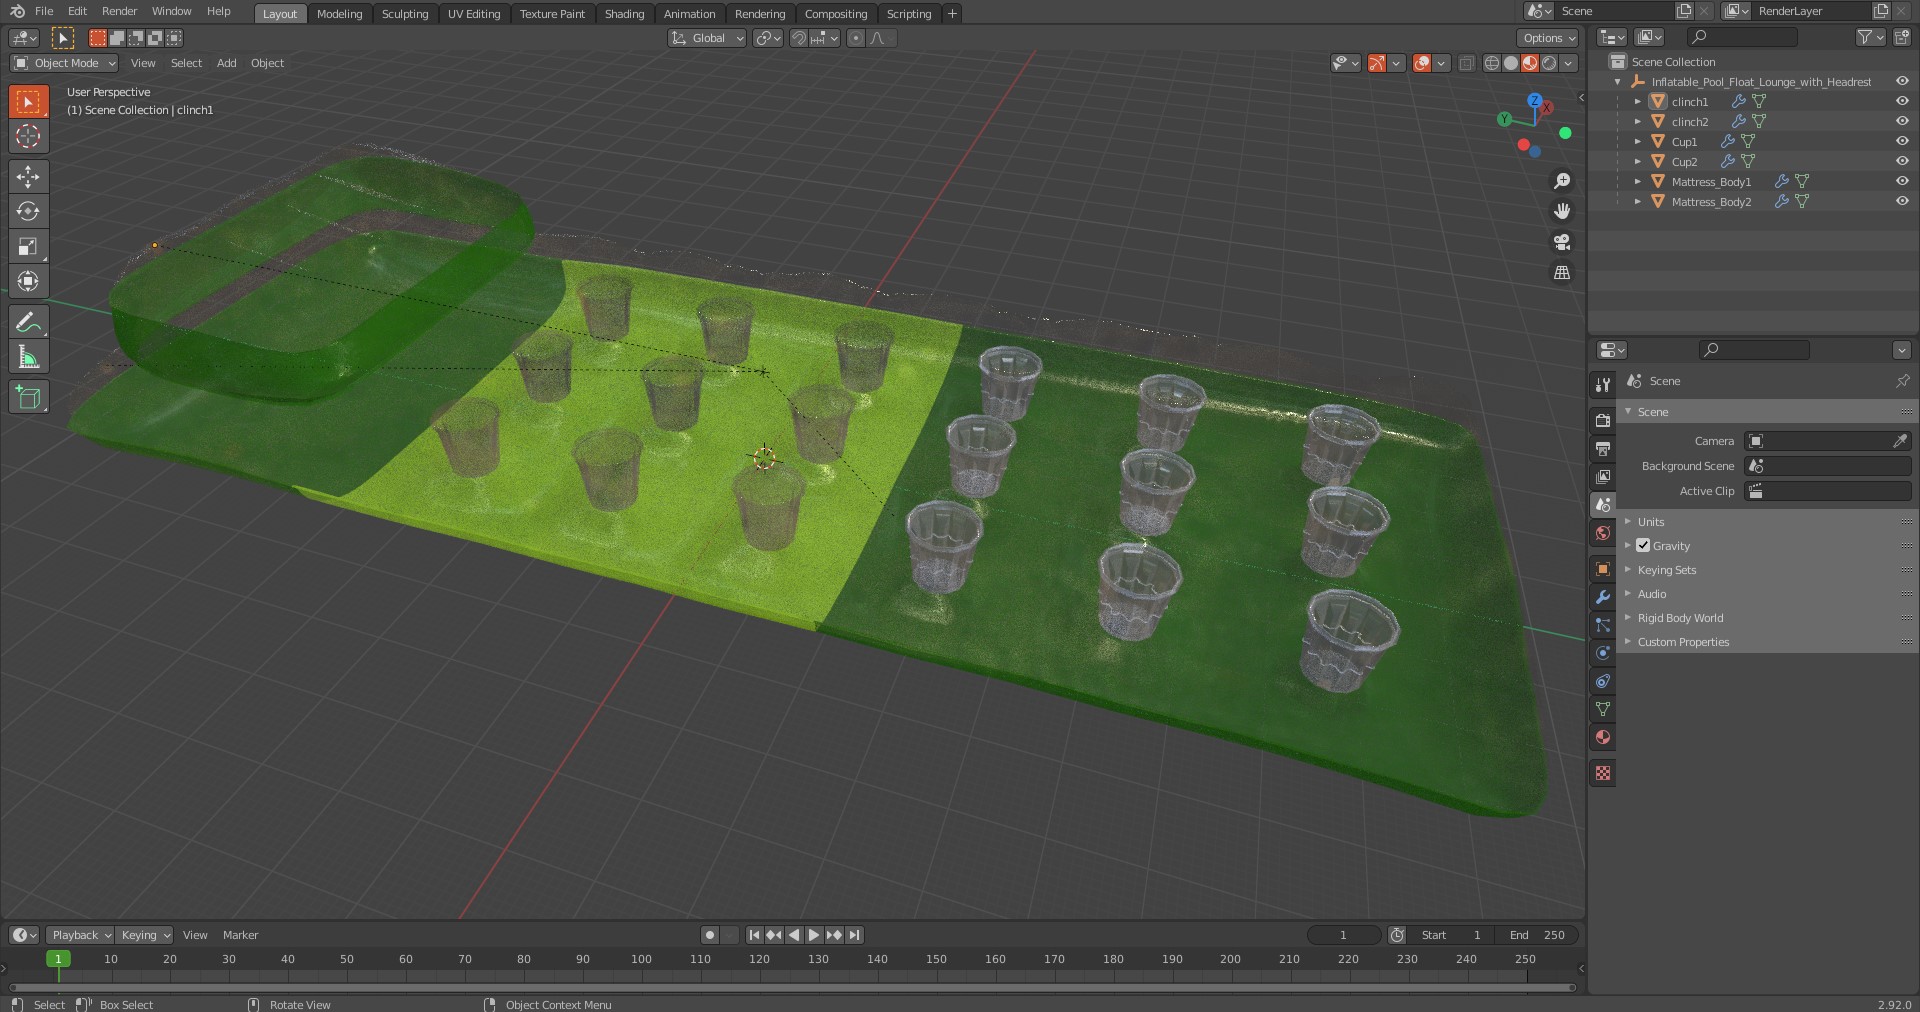This screenshot has height=1012, width=1920.
Task: Open the Render menu
Action: point(119,11)
